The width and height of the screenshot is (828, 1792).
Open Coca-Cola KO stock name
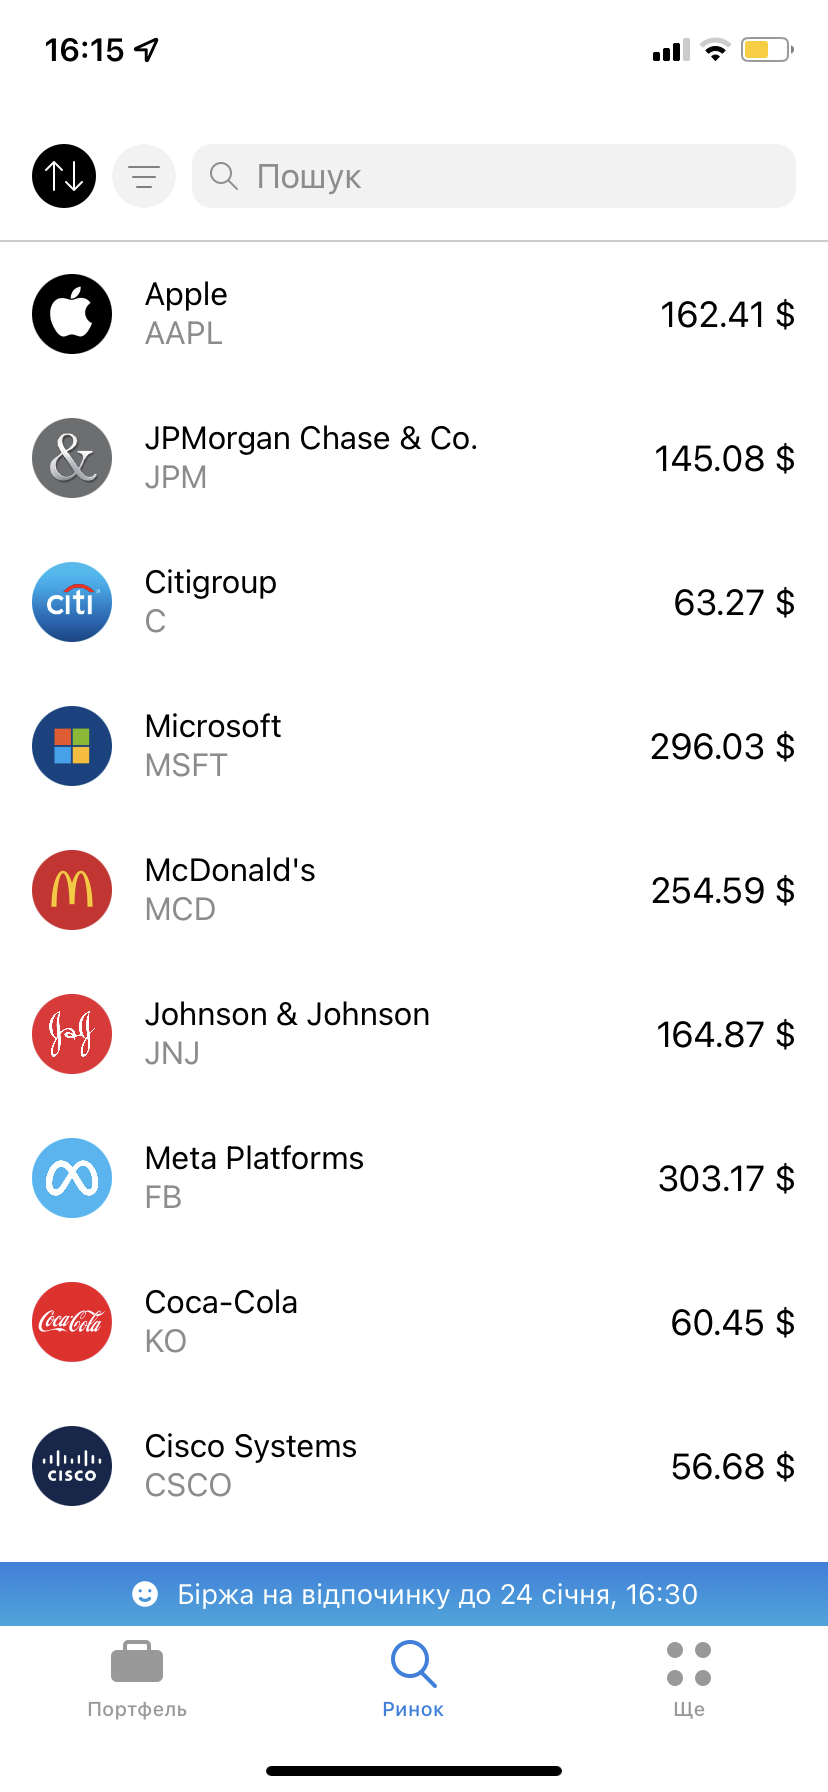pos(221,1321)
